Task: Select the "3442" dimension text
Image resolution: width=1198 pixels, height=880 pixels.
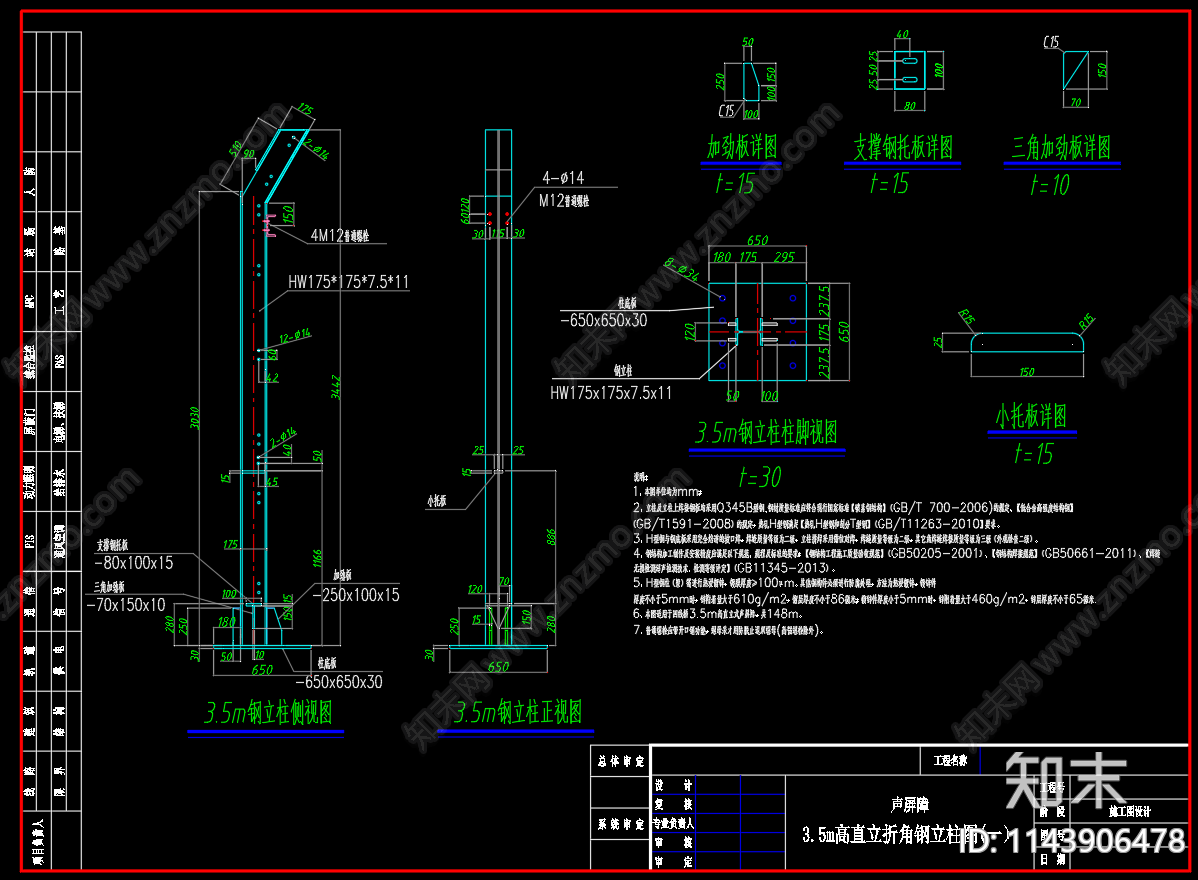Action: click(335, 387)
